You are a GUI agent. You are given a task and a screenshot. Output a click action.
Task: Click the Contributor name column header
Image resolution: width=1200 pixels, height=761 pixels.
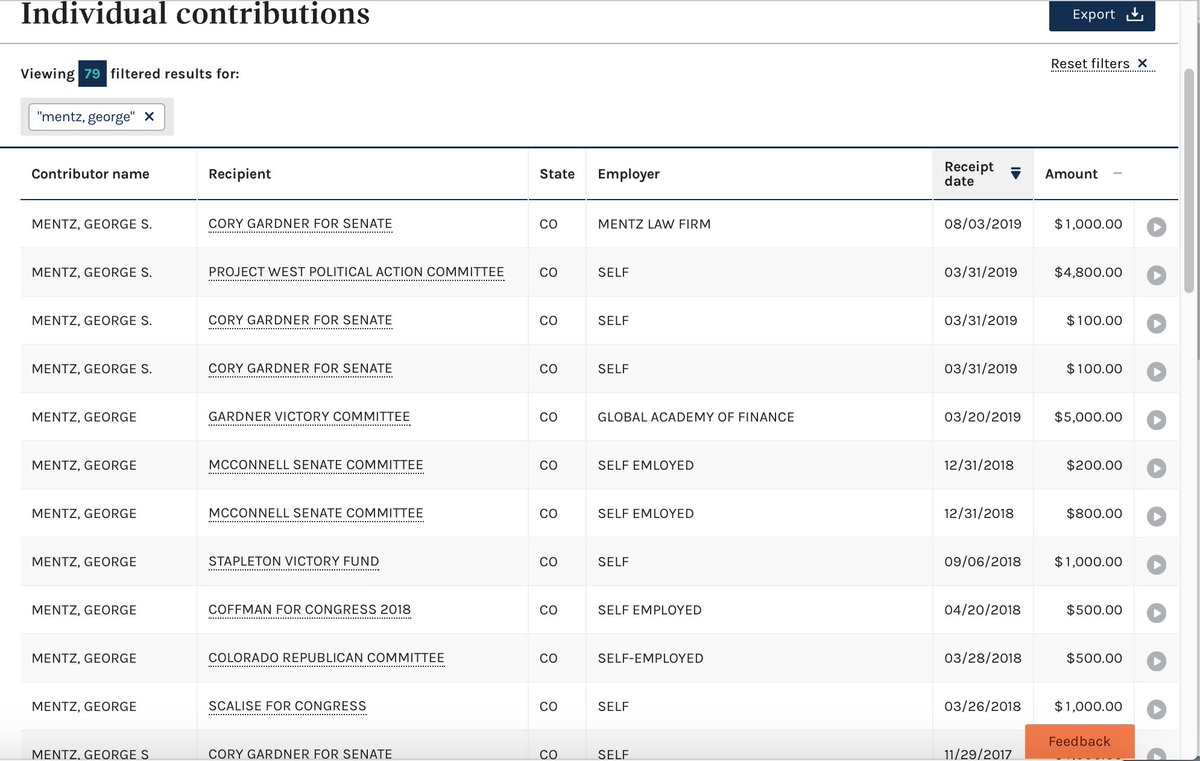90,174
